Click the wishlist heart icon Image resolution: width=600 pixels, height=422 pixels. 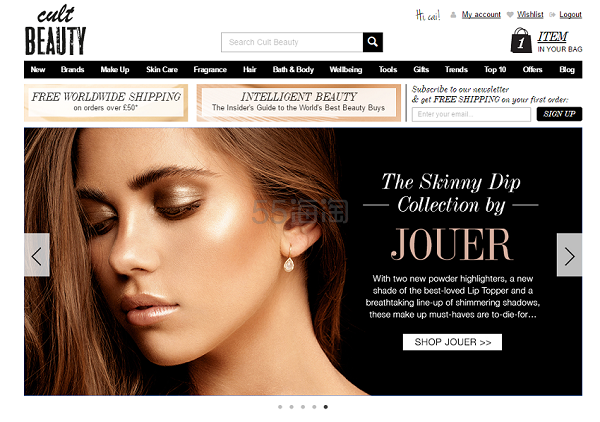pos(510,15)
